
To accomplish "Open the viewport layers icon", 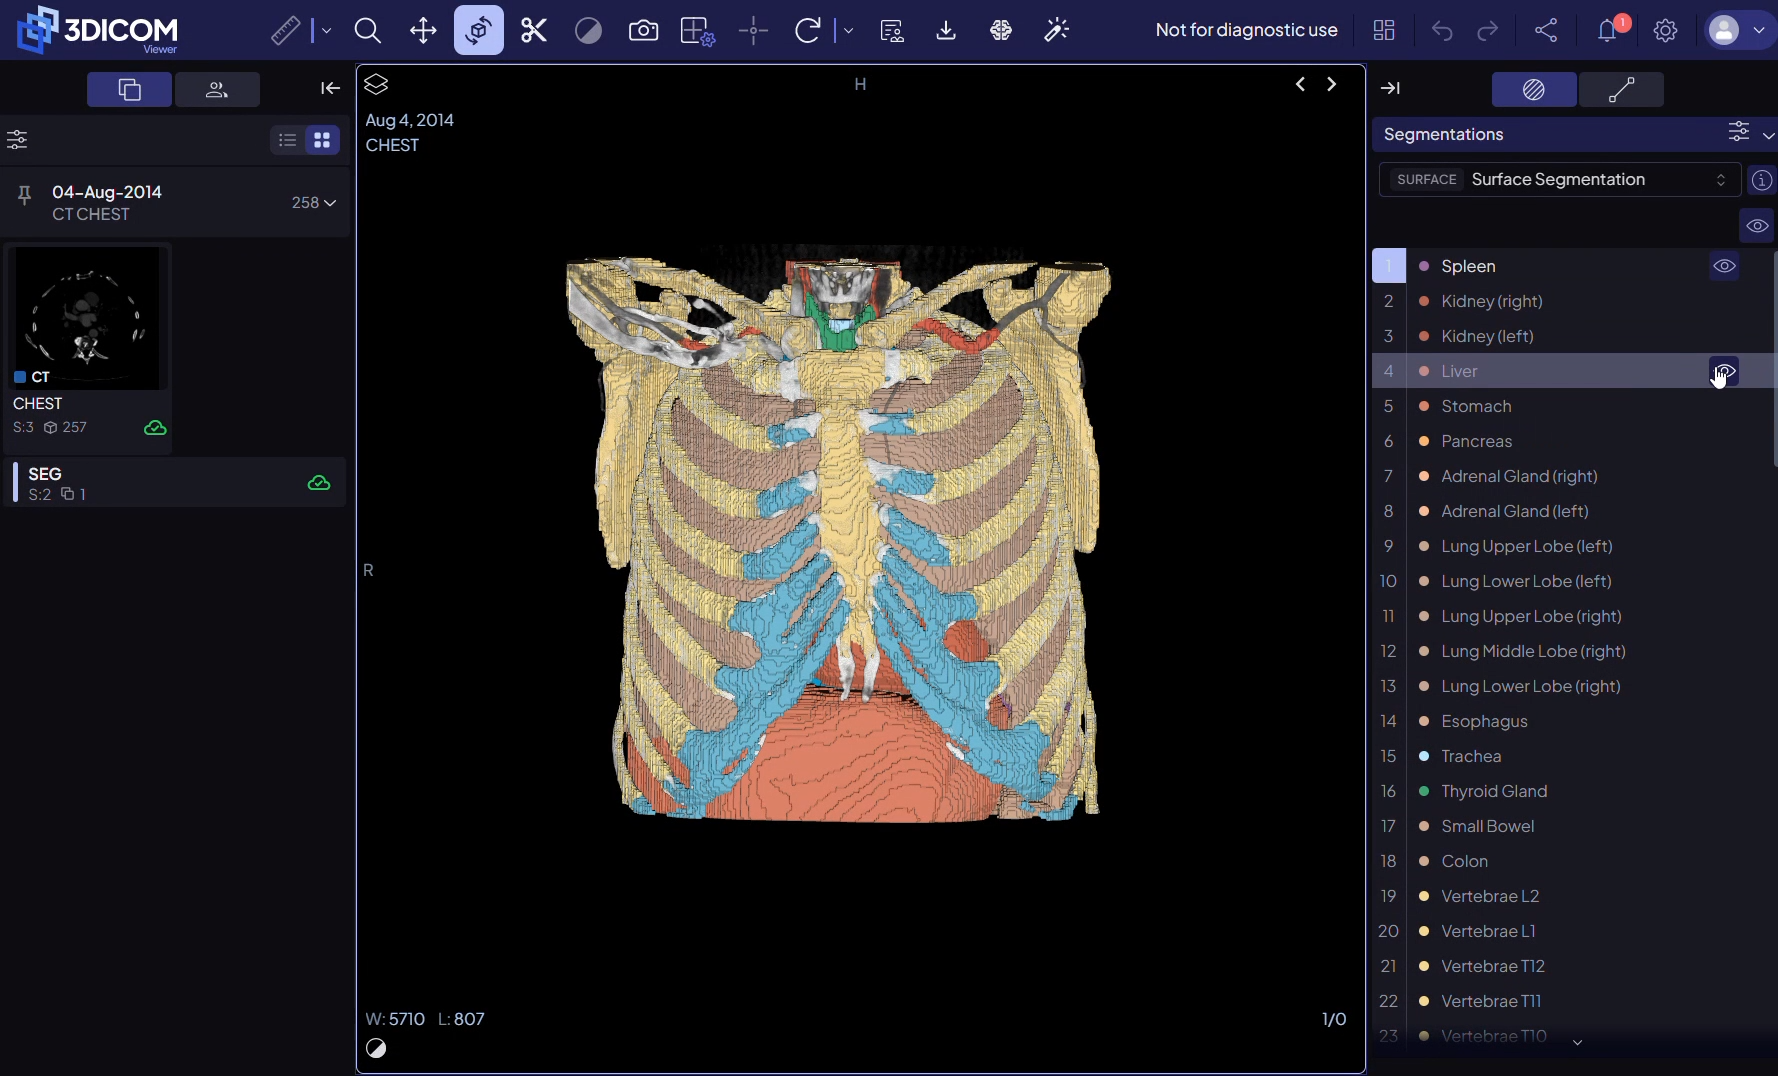I will (x=376, y=85).
